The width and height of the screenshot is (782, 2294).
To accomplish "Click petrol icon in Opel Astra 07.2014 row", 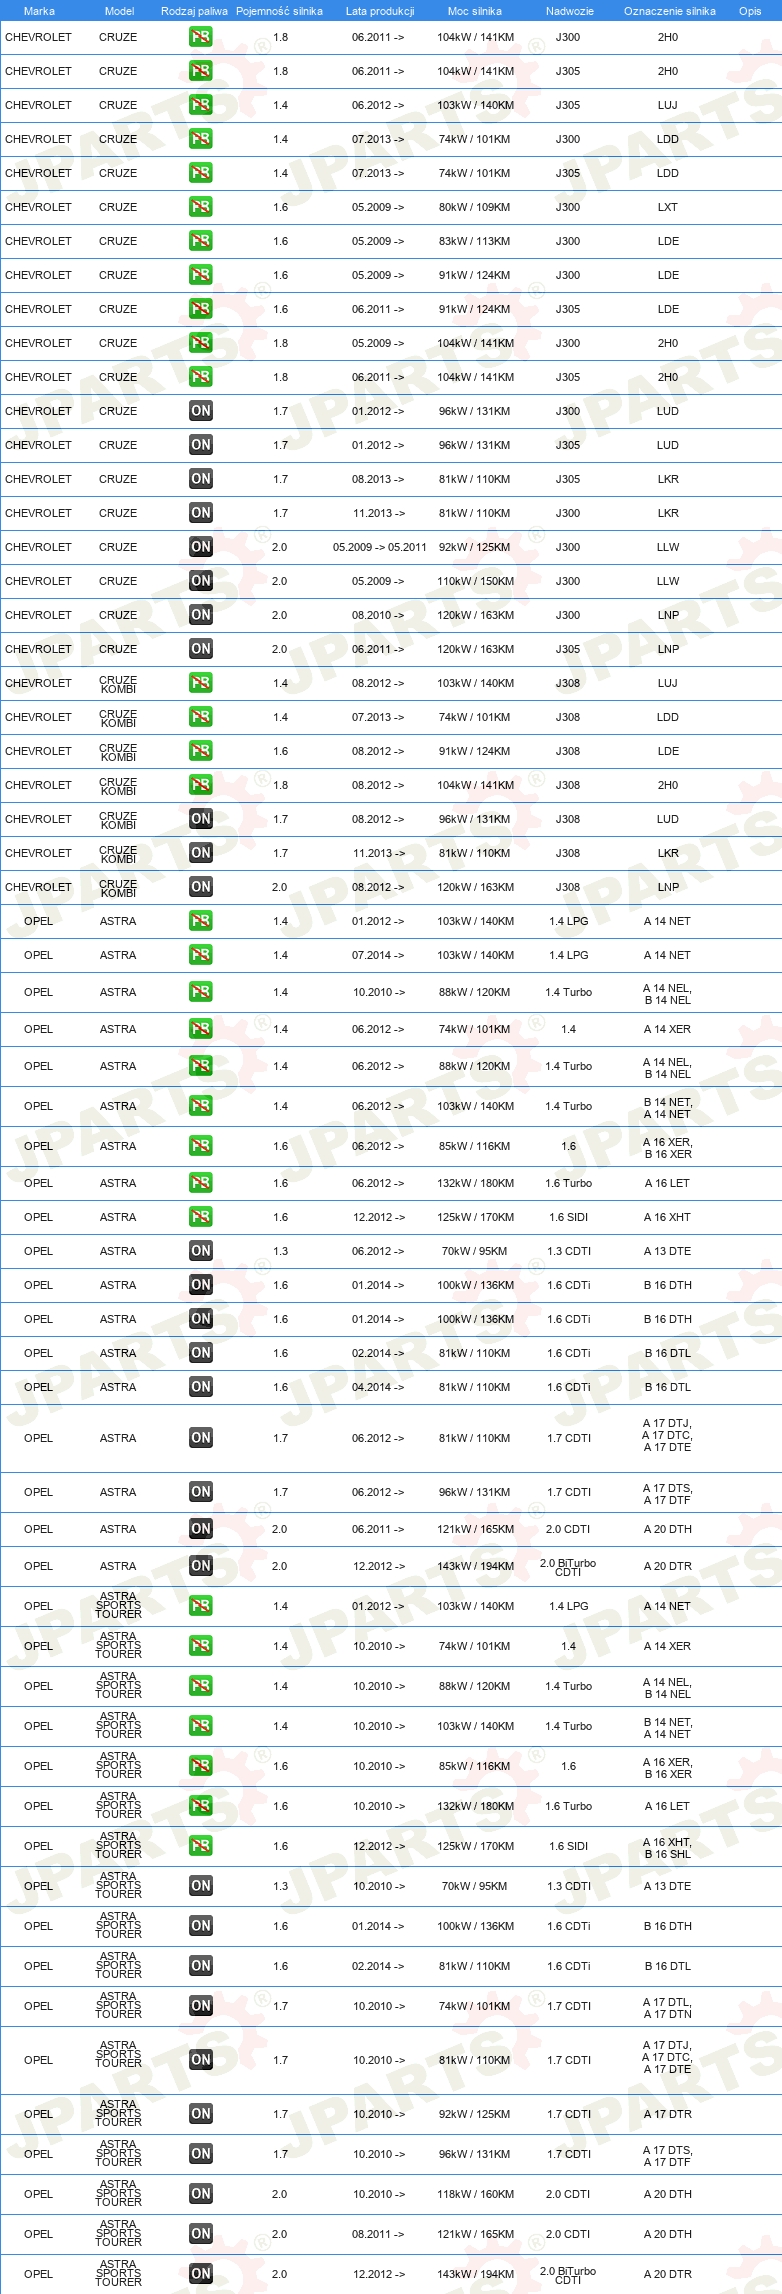I will click(200, 955).
